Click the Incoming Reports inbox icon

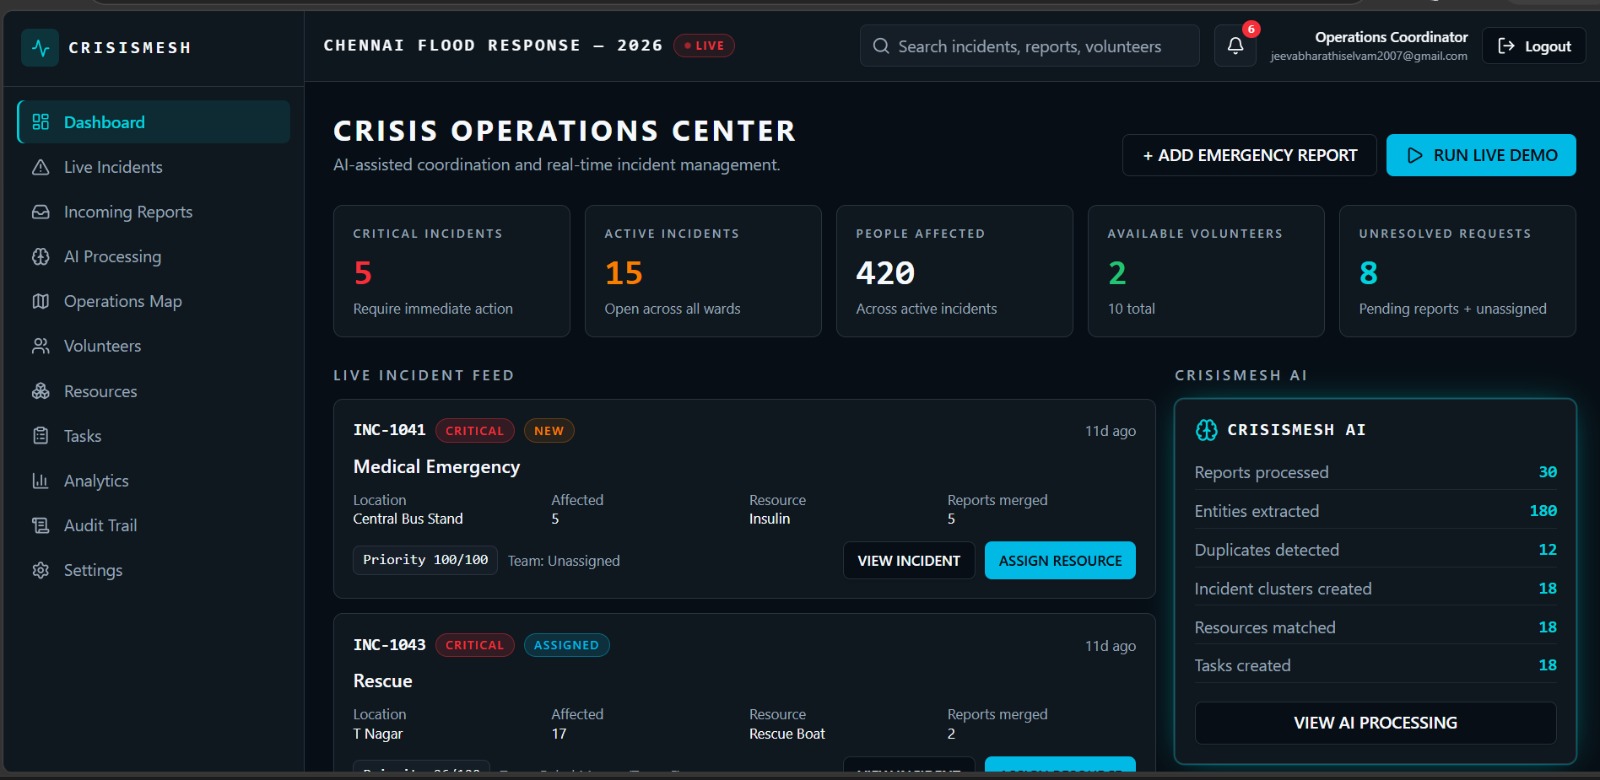41,212
